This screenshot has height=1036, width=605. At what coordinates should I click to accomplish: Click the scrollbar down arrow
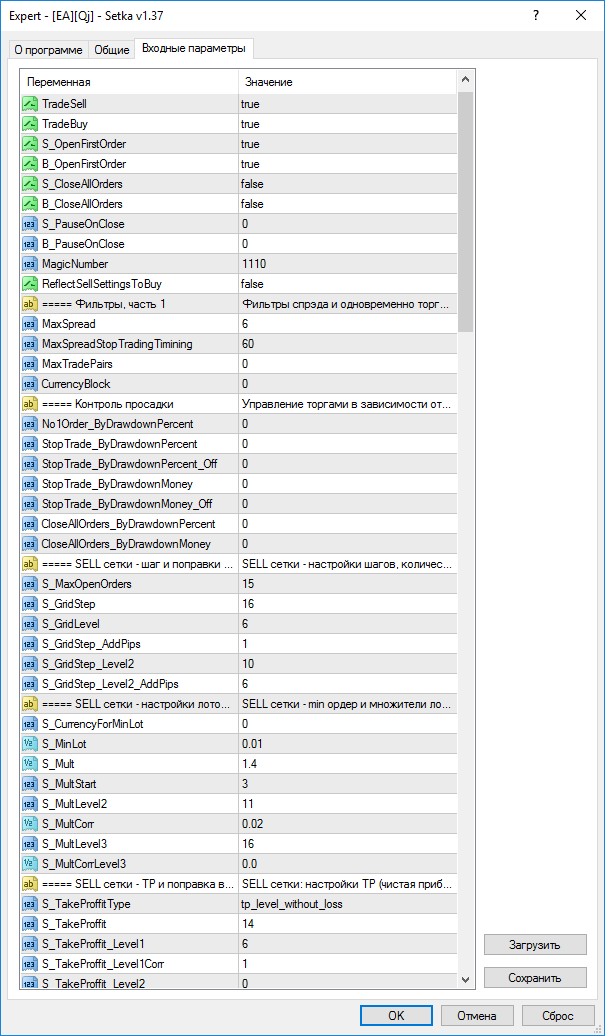465,979
